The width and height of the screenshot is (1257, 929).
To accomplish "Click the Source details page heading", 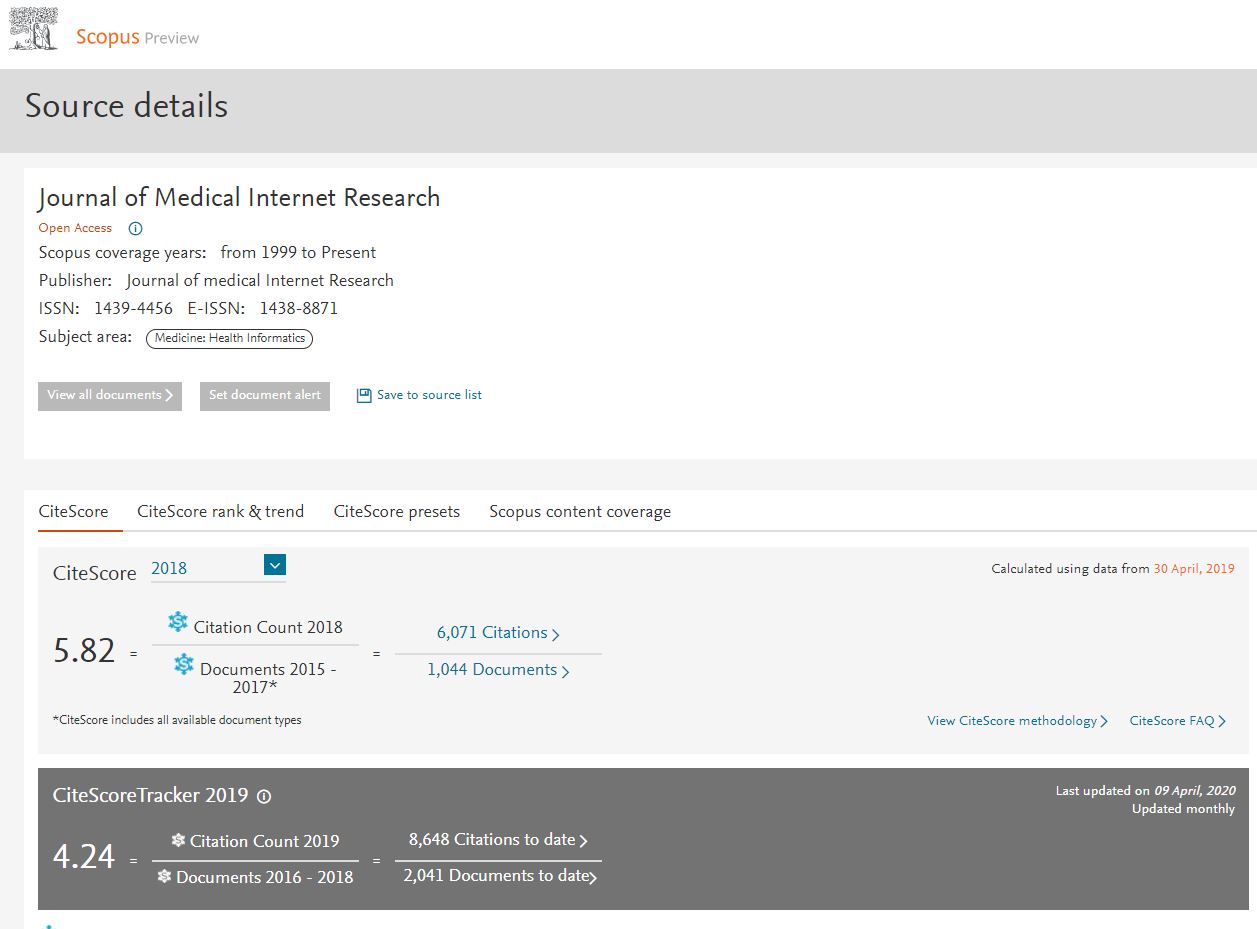I will click(127, 106).
